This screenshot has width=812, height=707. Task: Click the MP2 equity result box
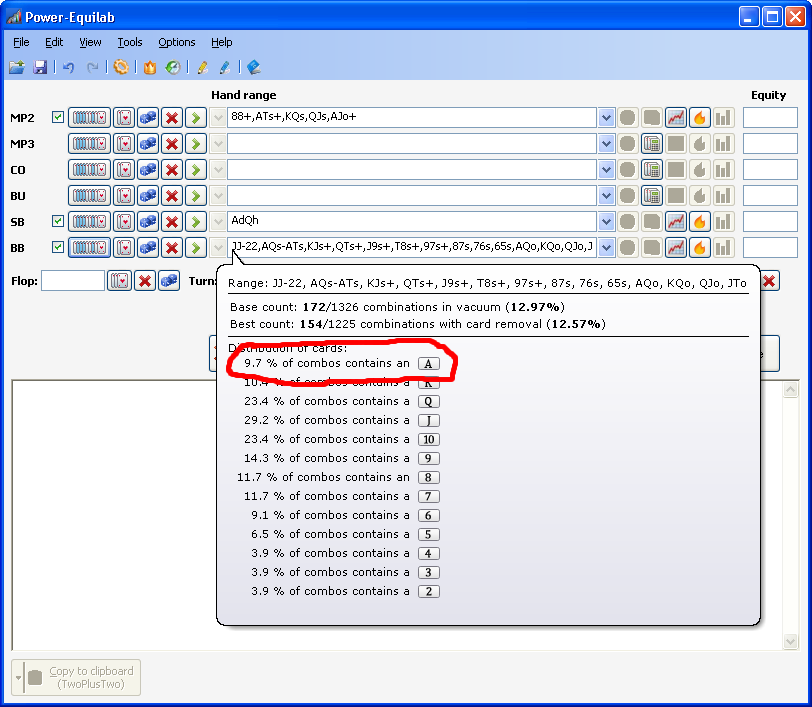click(x=770, y=118)
